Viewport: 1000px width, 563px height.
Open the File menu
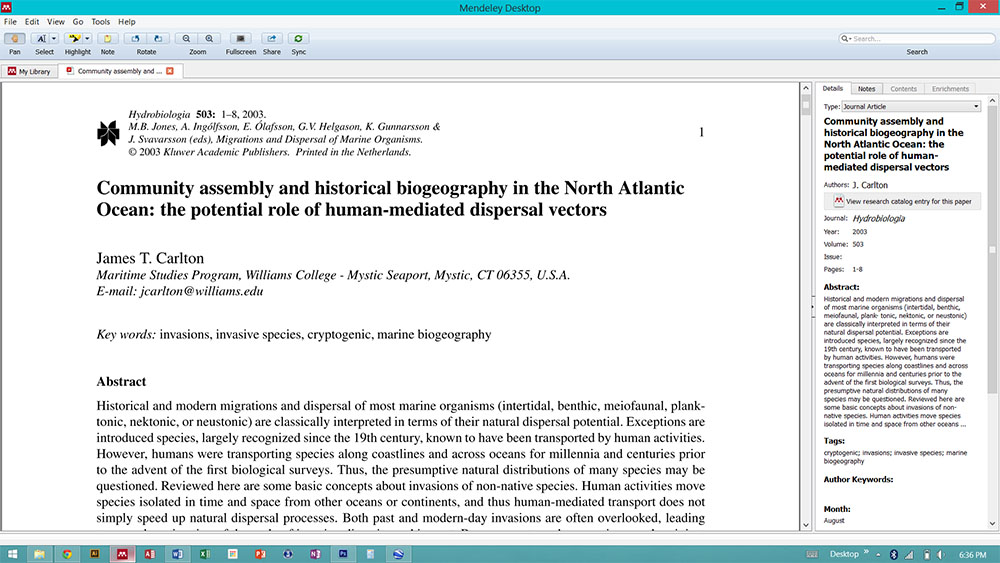(10, 22)
